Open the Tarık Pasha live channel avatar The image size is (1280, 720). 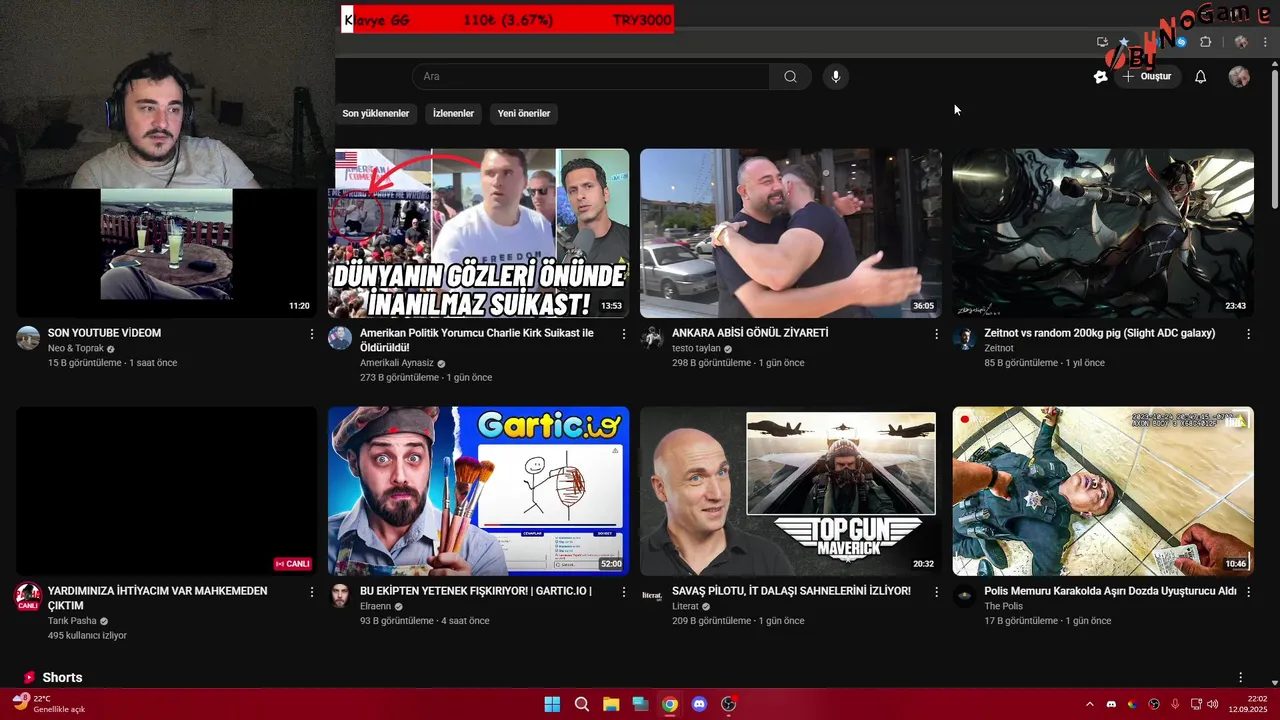tap(28, 597)
